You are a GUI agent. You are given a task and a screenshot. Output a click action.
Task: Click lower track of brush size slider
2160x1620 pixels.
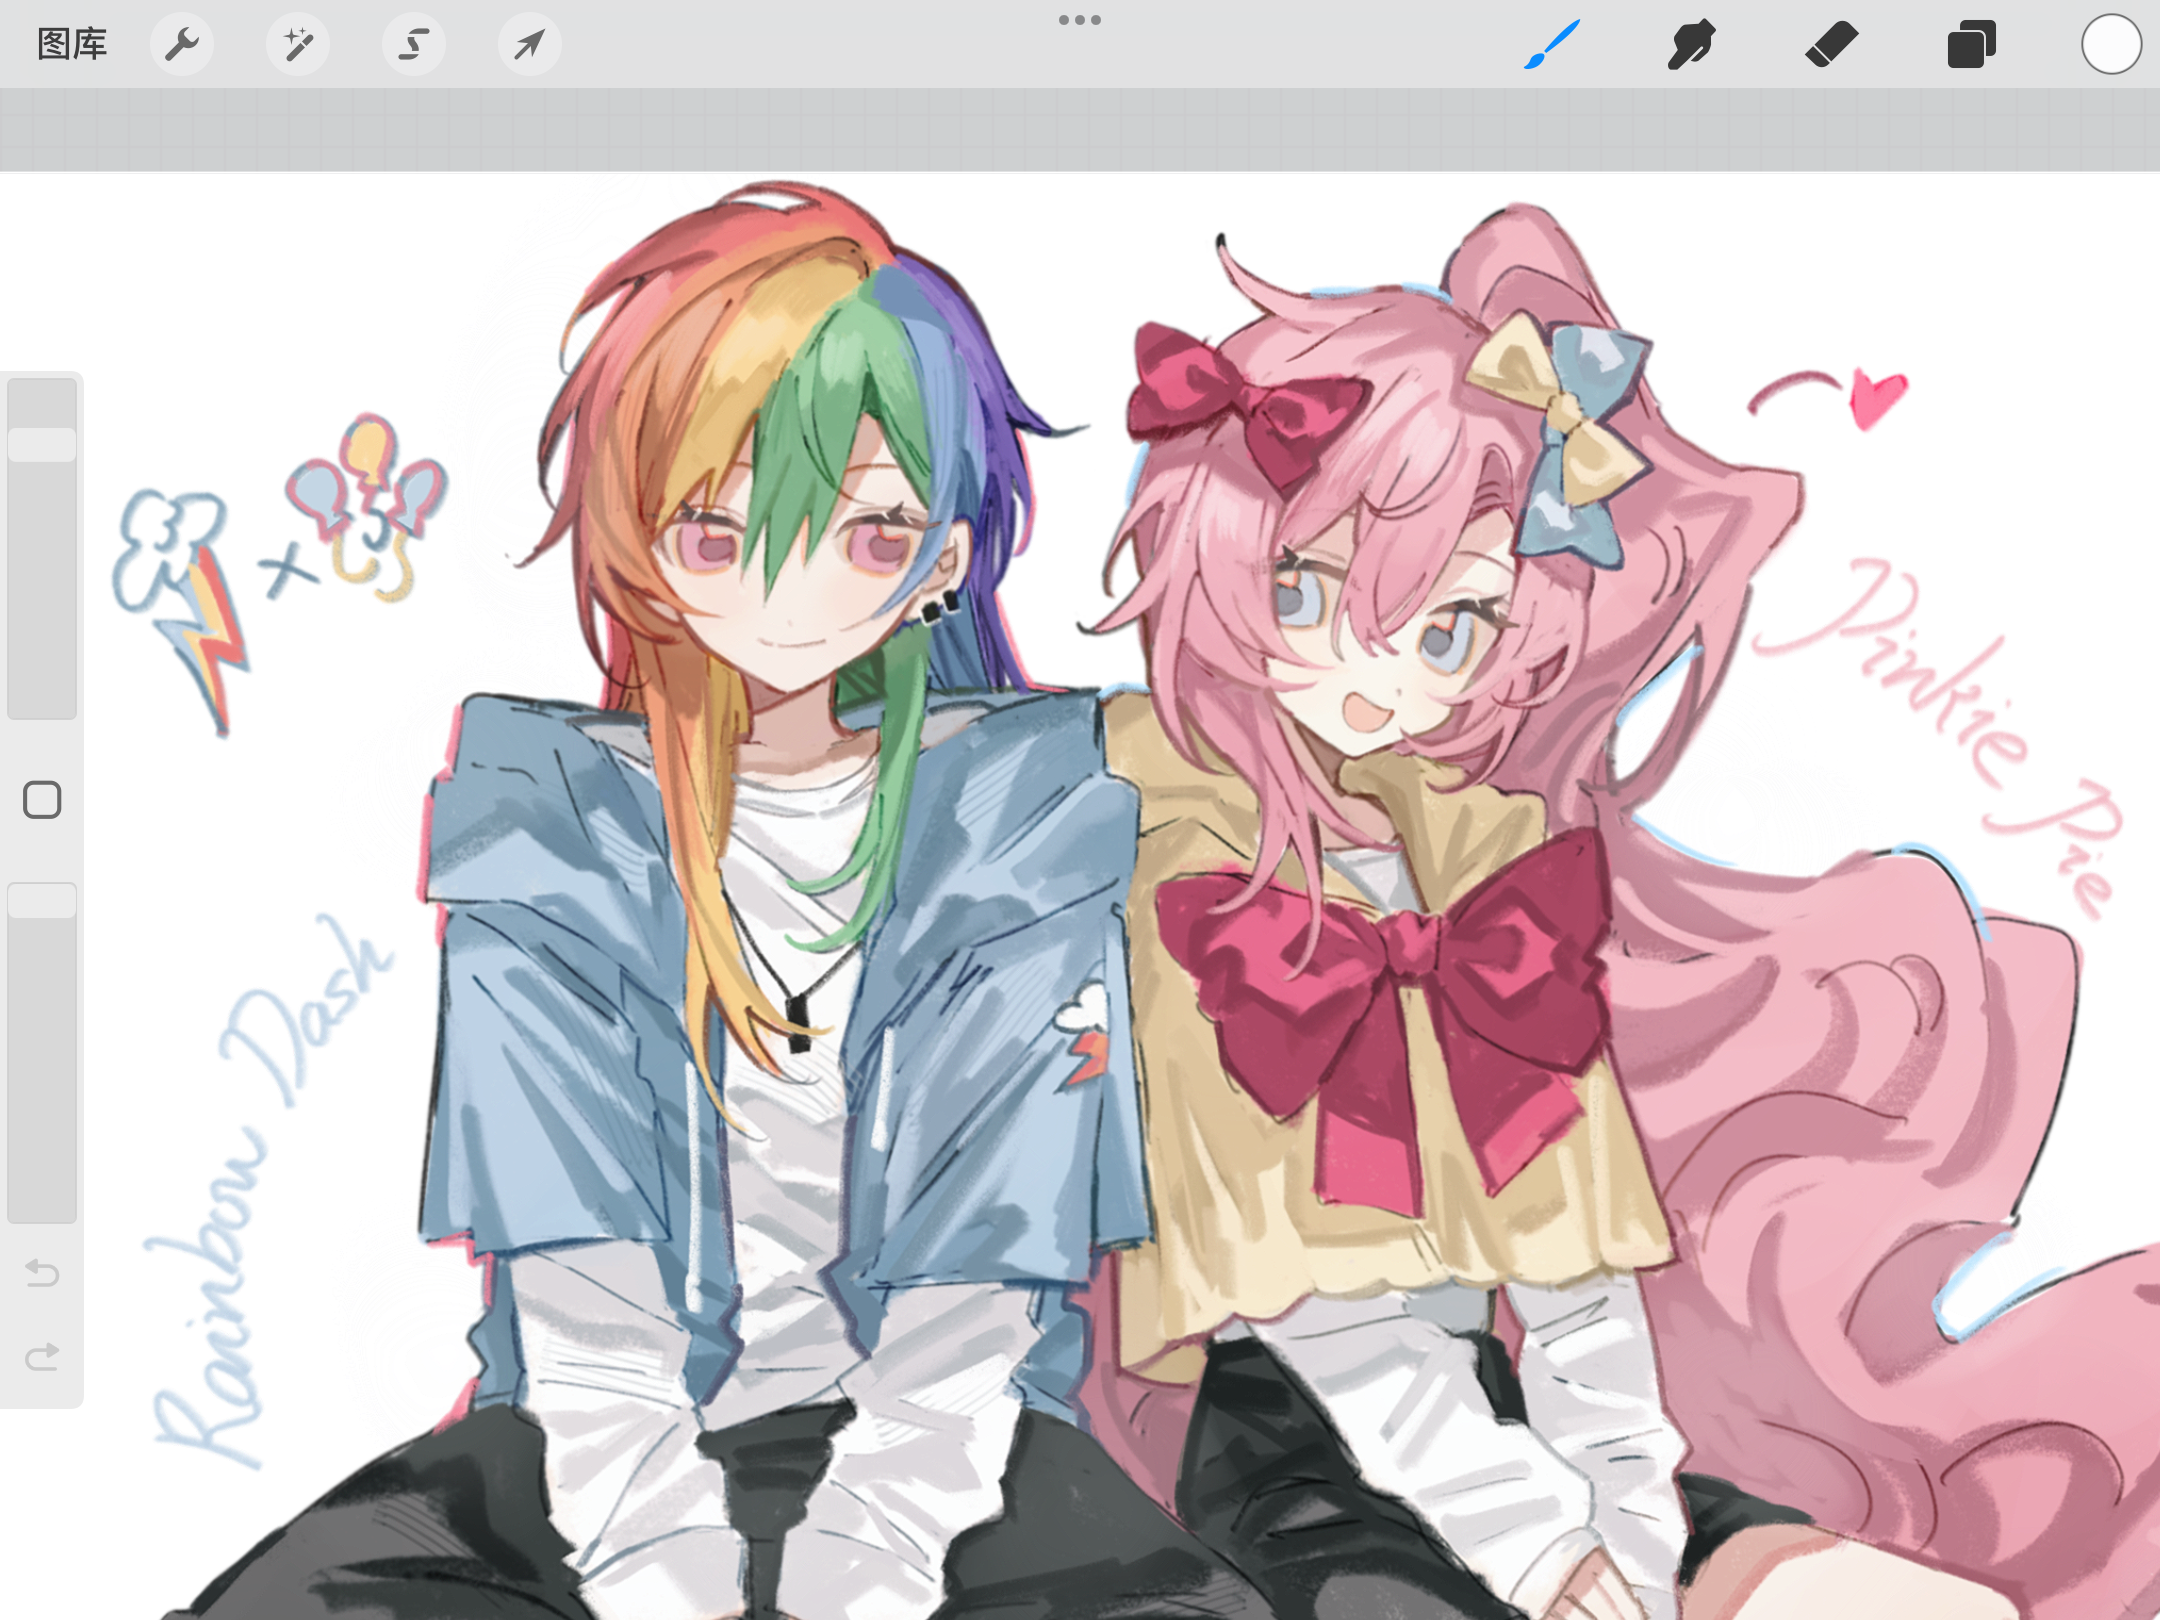42,620
